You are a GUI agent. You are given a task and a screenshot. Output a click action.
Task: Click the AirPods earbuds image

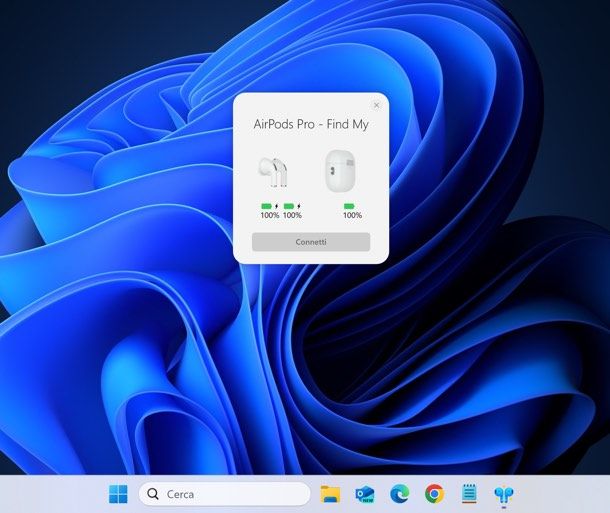tap(273, 172)
